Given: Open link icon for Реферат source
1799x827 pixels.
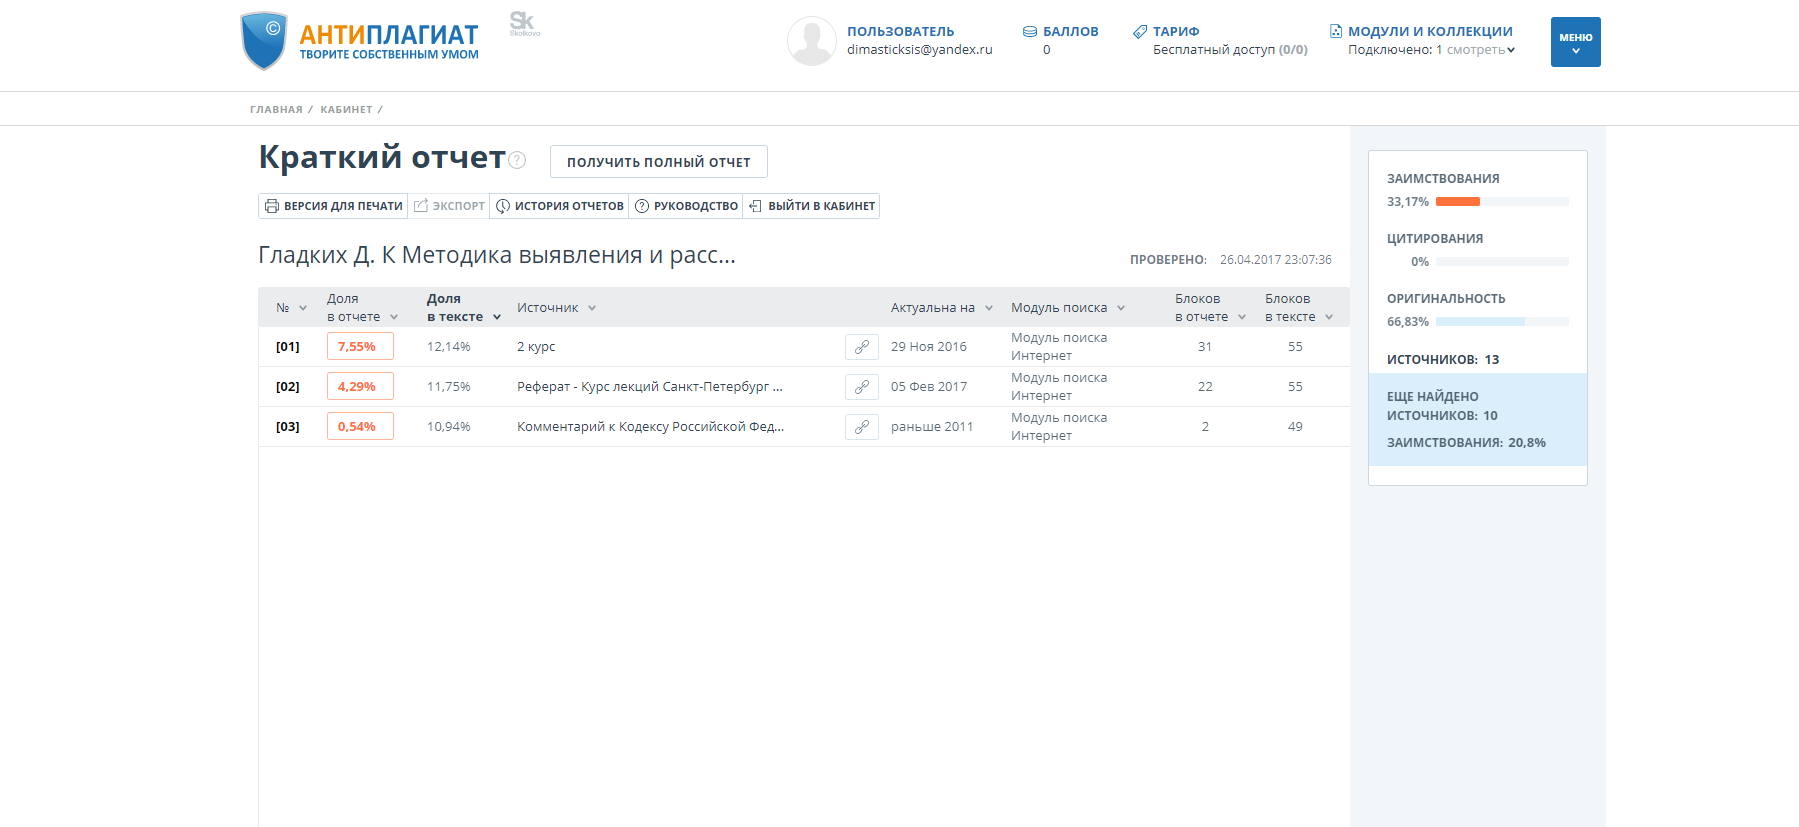Looking at the screenshot, I should [861, 387].
